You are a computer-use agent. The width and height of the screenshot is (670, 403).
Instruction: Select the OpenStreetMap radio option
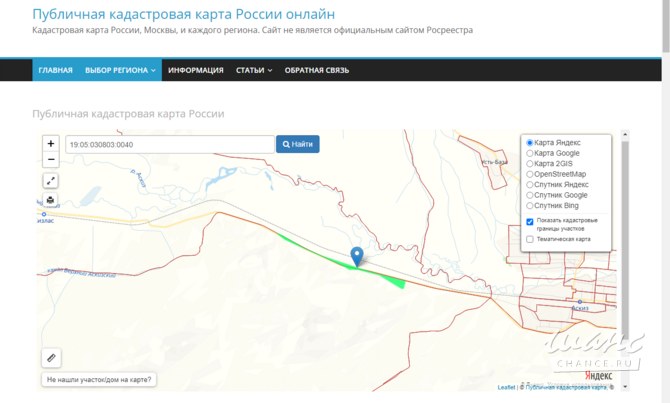(x=530, y=174)
